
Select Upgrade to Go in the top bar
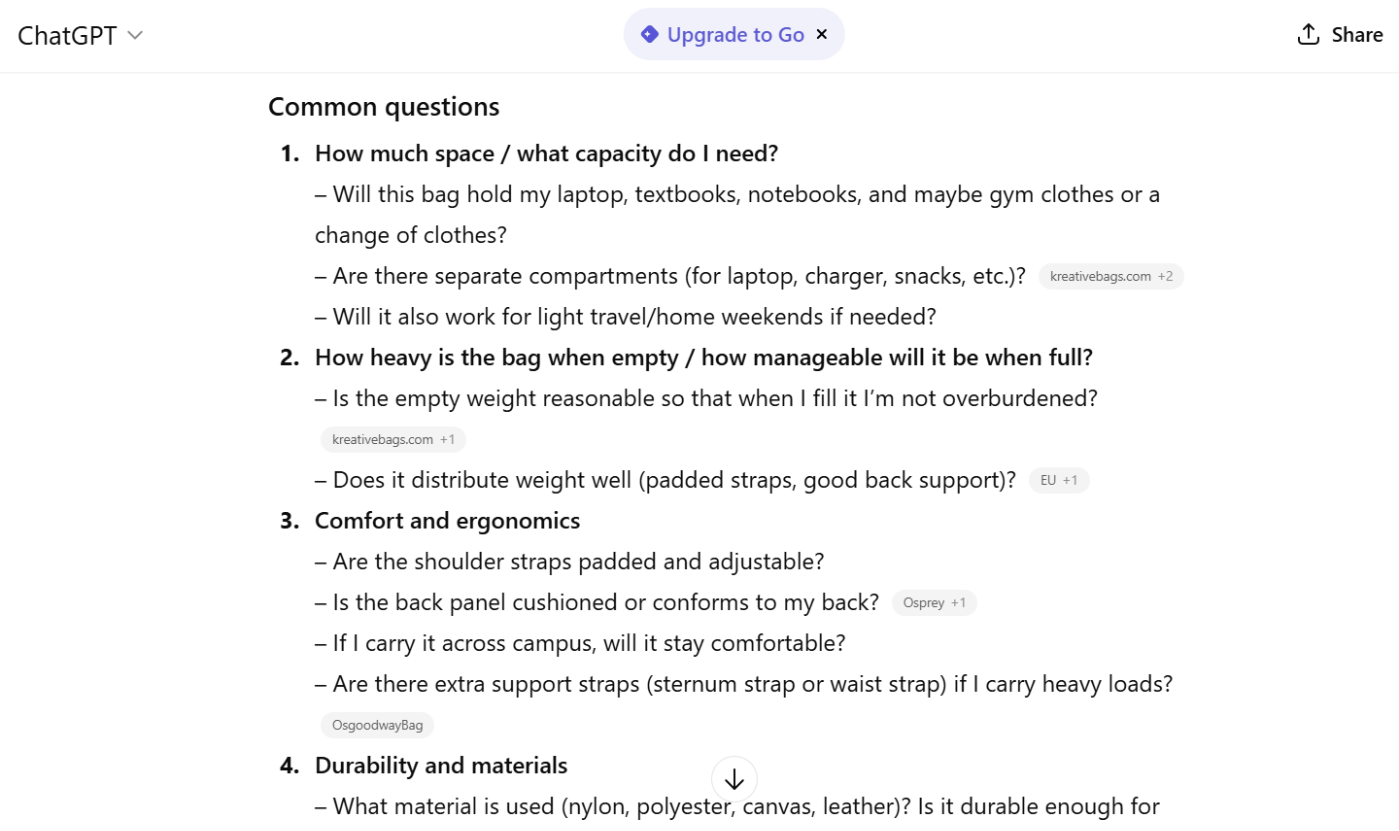[736, 33]
